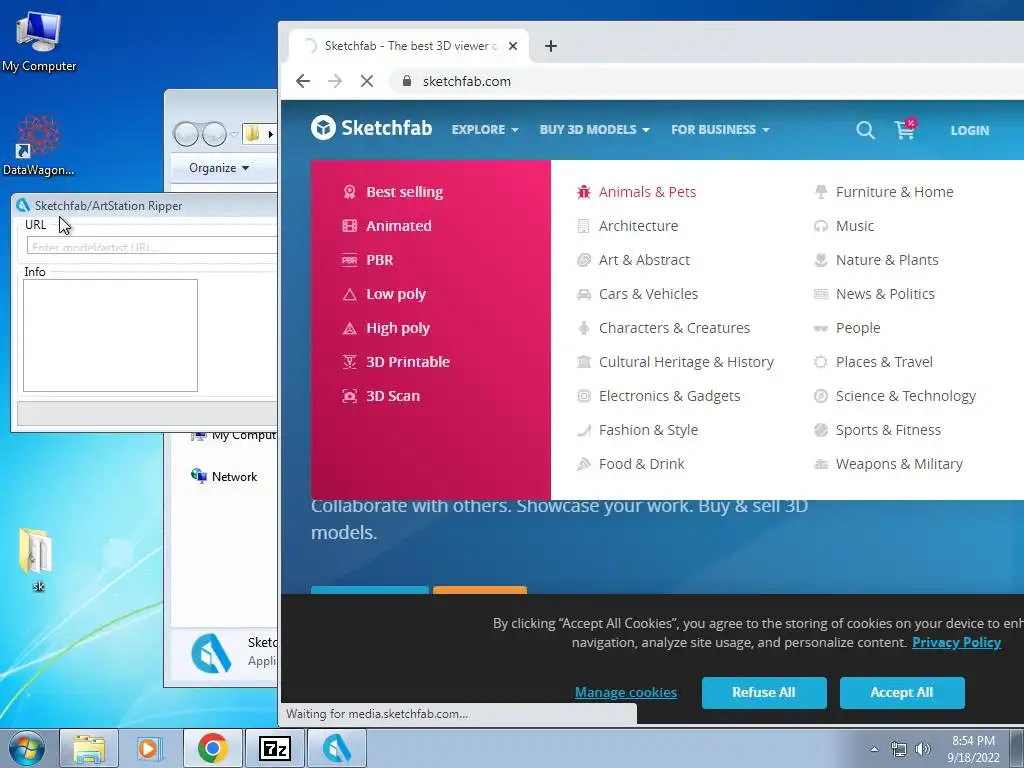Image resolution: width=1024 pixels, height=768 pixels.
Task: Click the Ripper URL input field
Action: click(x=152, y=246)
